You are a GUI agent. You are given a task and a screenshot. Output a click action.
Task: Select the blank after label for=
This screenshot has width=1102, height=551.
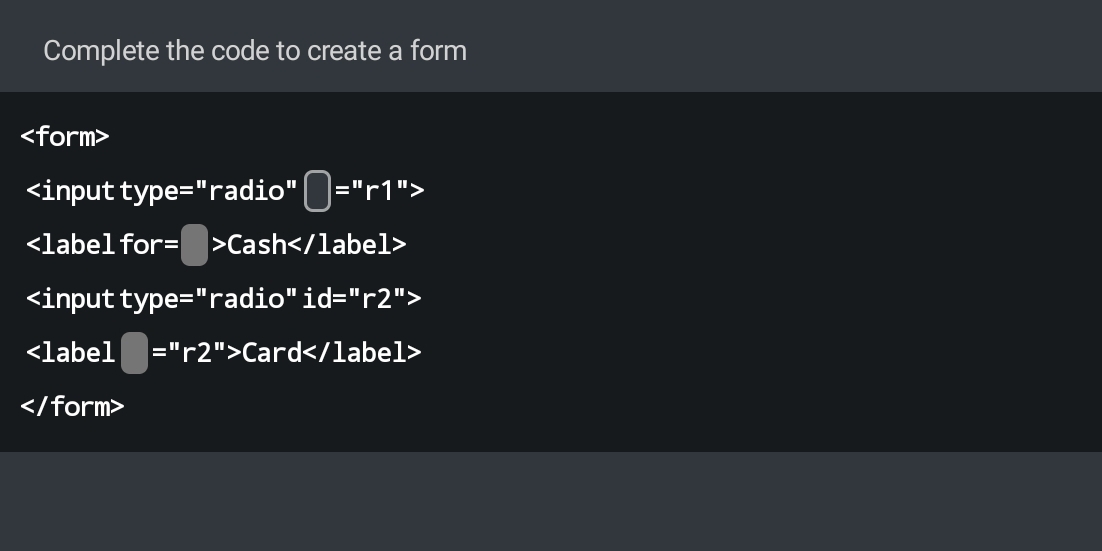pos(194,245)
